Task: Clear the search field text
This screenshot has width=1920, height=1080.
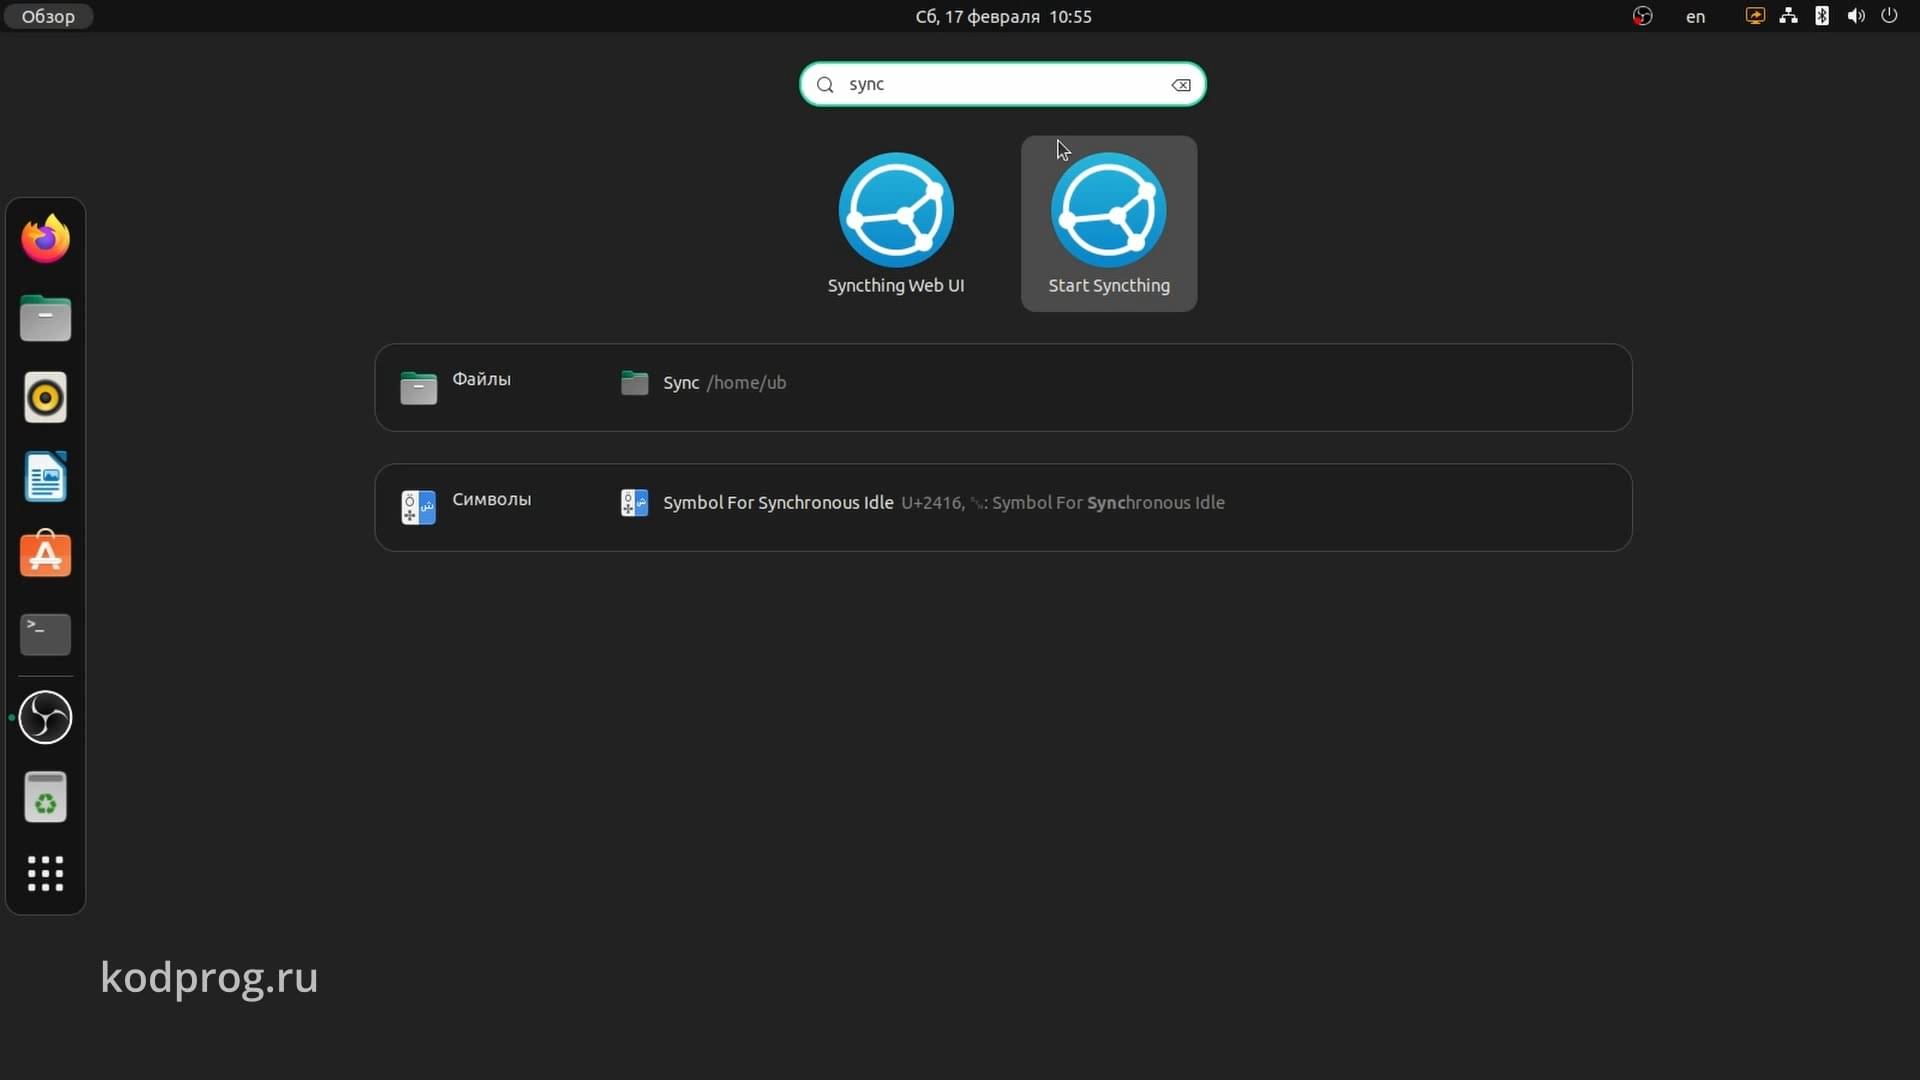Action: pyautogui.click(x=1181, y=85)
